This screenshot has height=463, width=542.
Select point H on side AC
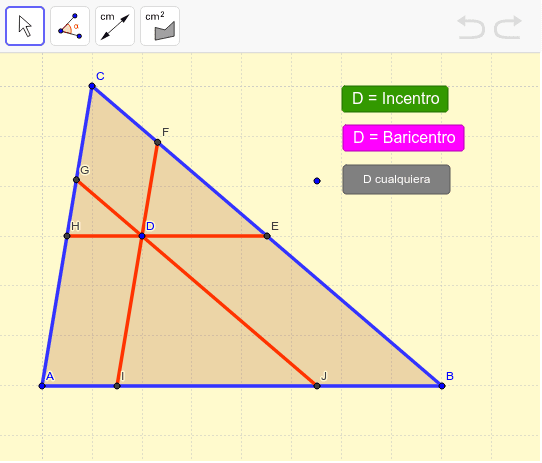coord(67,236)
